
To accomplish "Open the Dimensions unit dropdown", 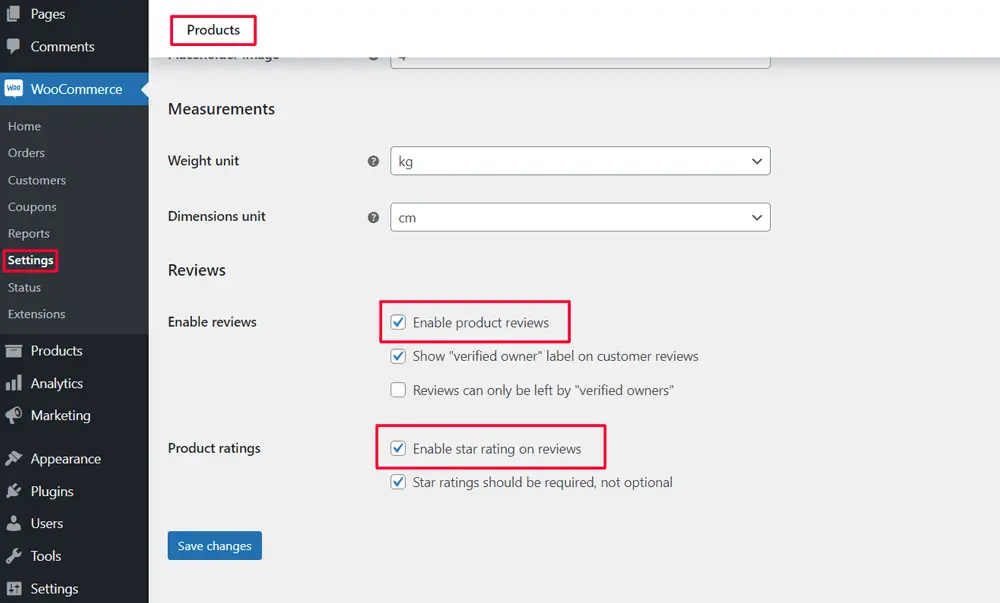I will (x=580, y=217).
